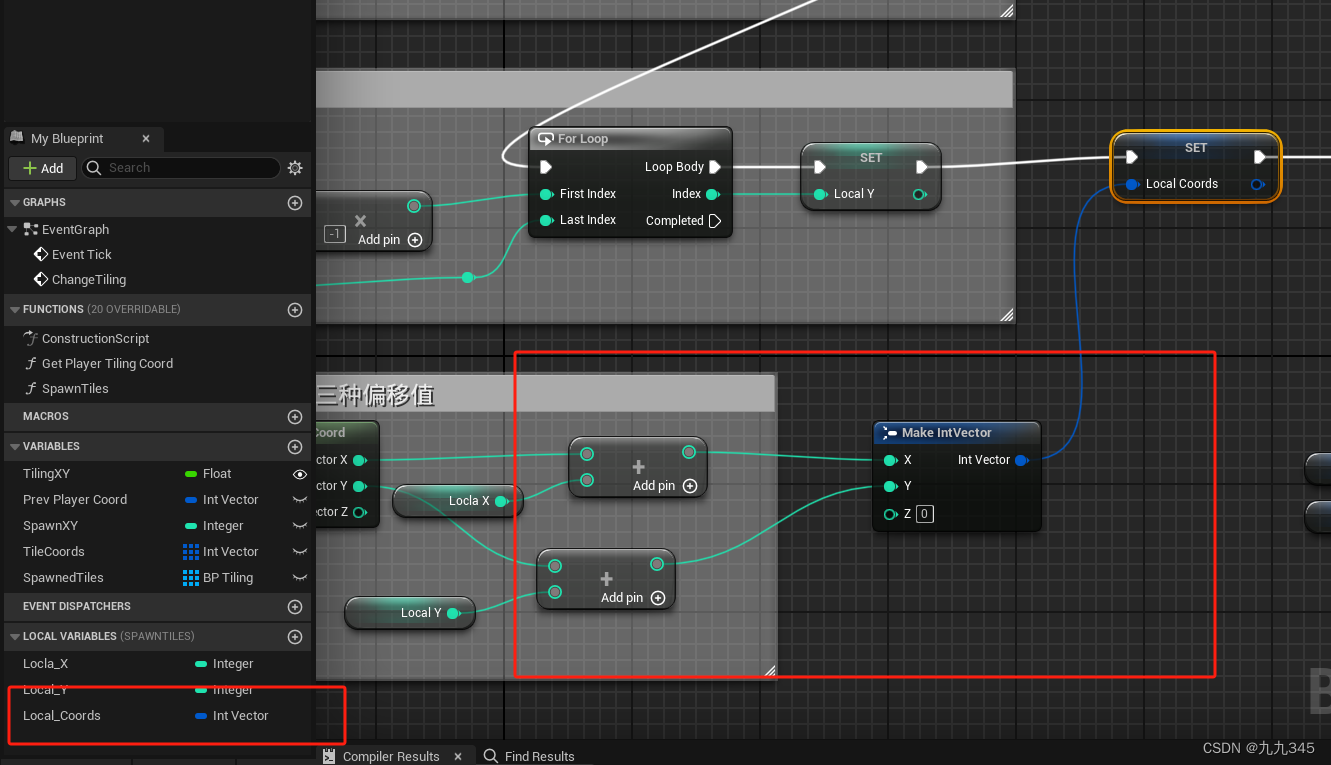The height and width of the screenshot is (765, 1331).
Task: Open ConstructionScript function
Action: pos(95,338)
